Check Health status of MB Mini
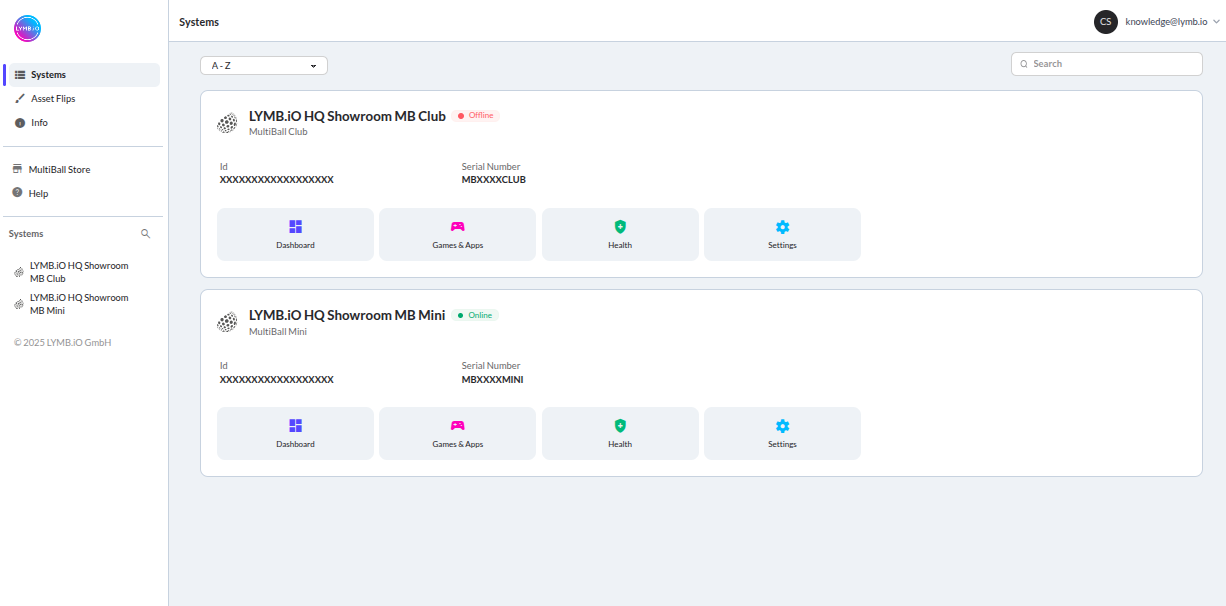Viewport: 1226px width, 606px height. pos(620,433)
